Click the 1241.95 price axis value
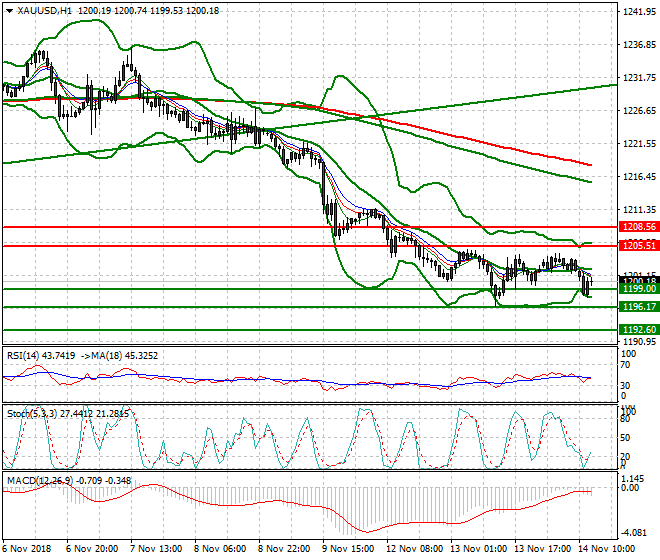Screen dimensions: 660x560 [x=639, y=12]
